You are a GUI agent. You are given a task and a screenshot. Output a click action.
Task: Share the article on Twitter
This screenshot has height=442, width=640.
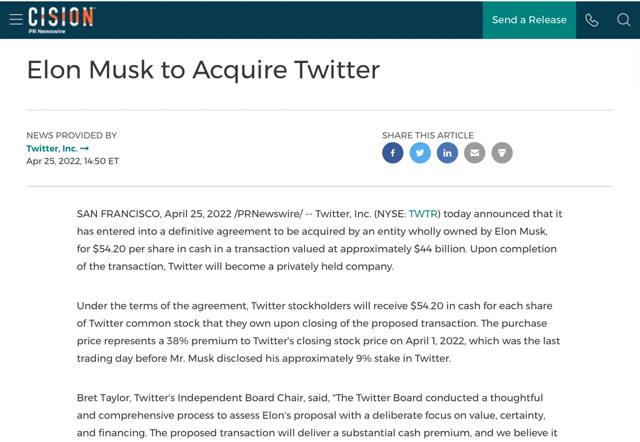pos(420,153)
